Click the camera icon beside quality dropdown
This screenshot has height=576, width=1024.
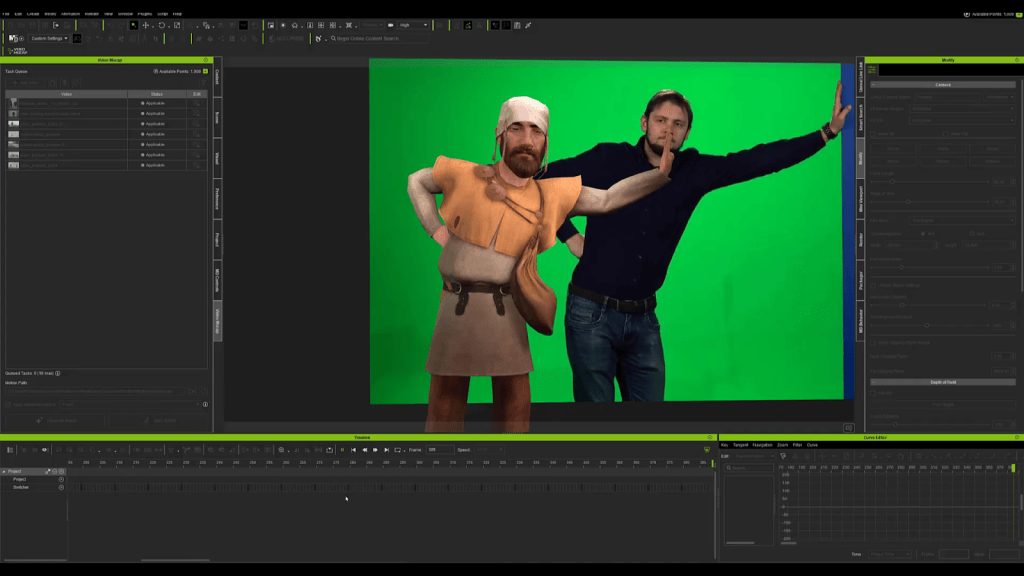point(391,25)
